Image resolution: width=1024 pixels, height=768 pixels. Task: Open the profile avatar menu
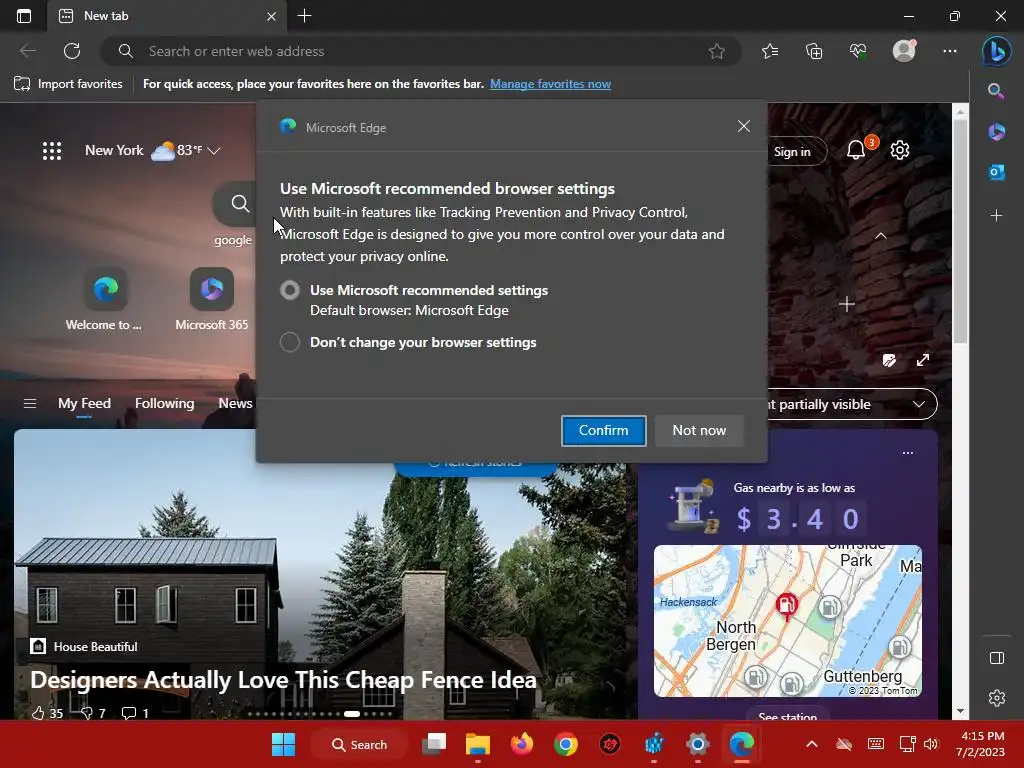tap(904, 50)
